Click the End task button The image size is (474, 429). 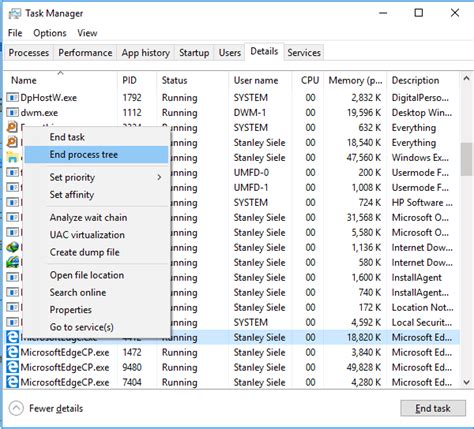(433, 408)
